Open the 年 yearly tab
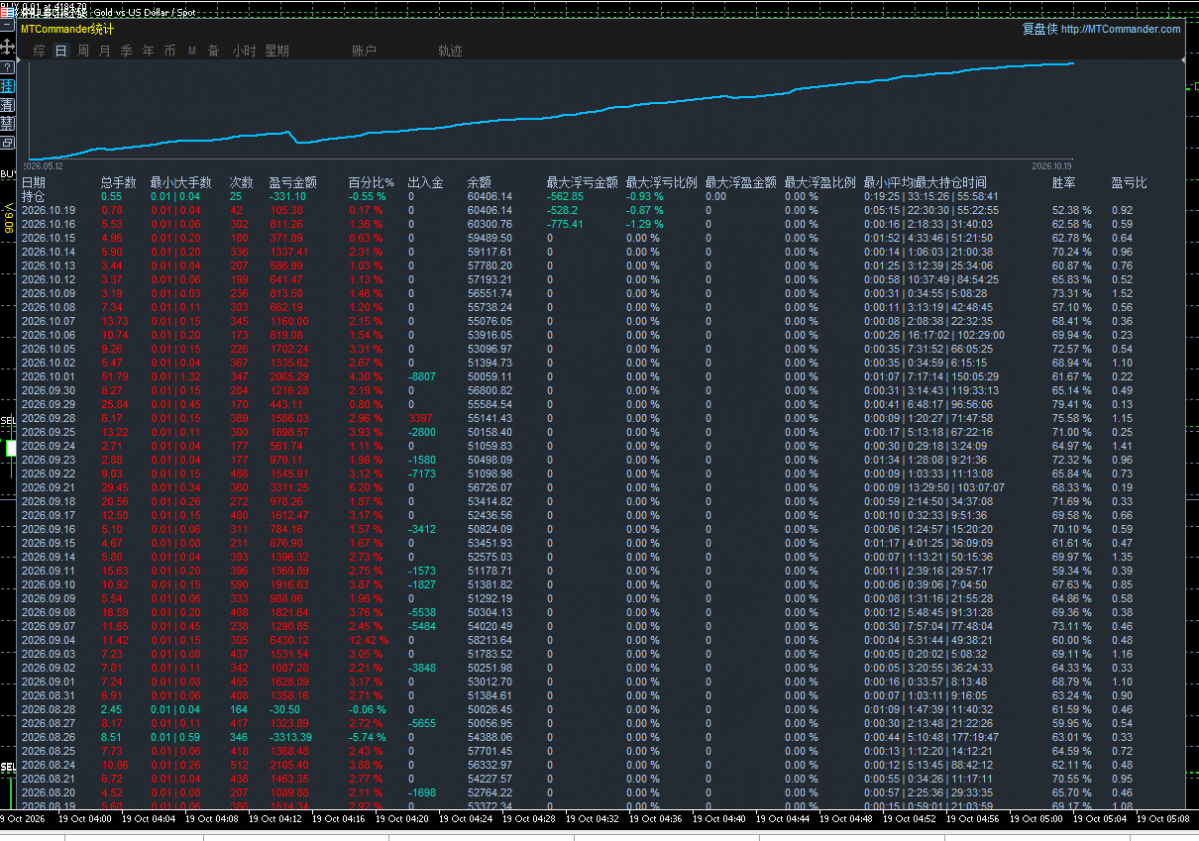Screen dimensions: 1199x841 click(148, 50)
